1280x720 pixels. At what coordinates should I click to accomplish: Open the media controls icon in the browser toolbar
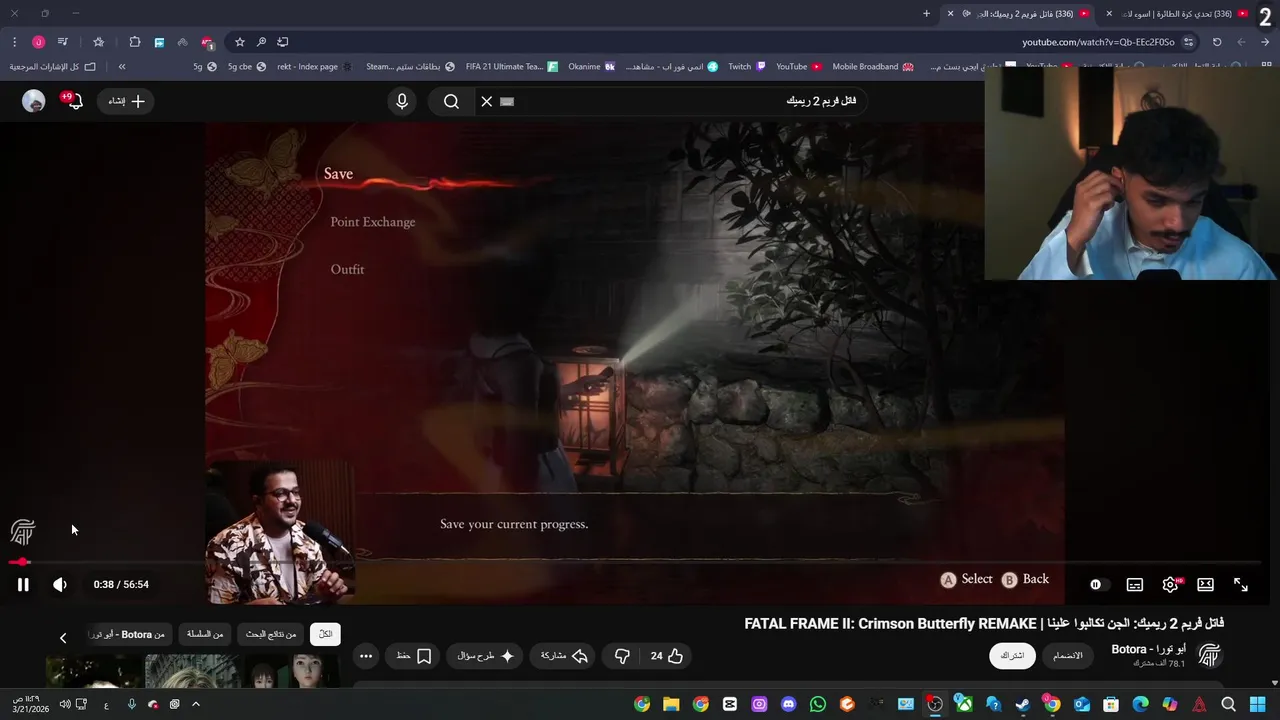pos(63,42)
